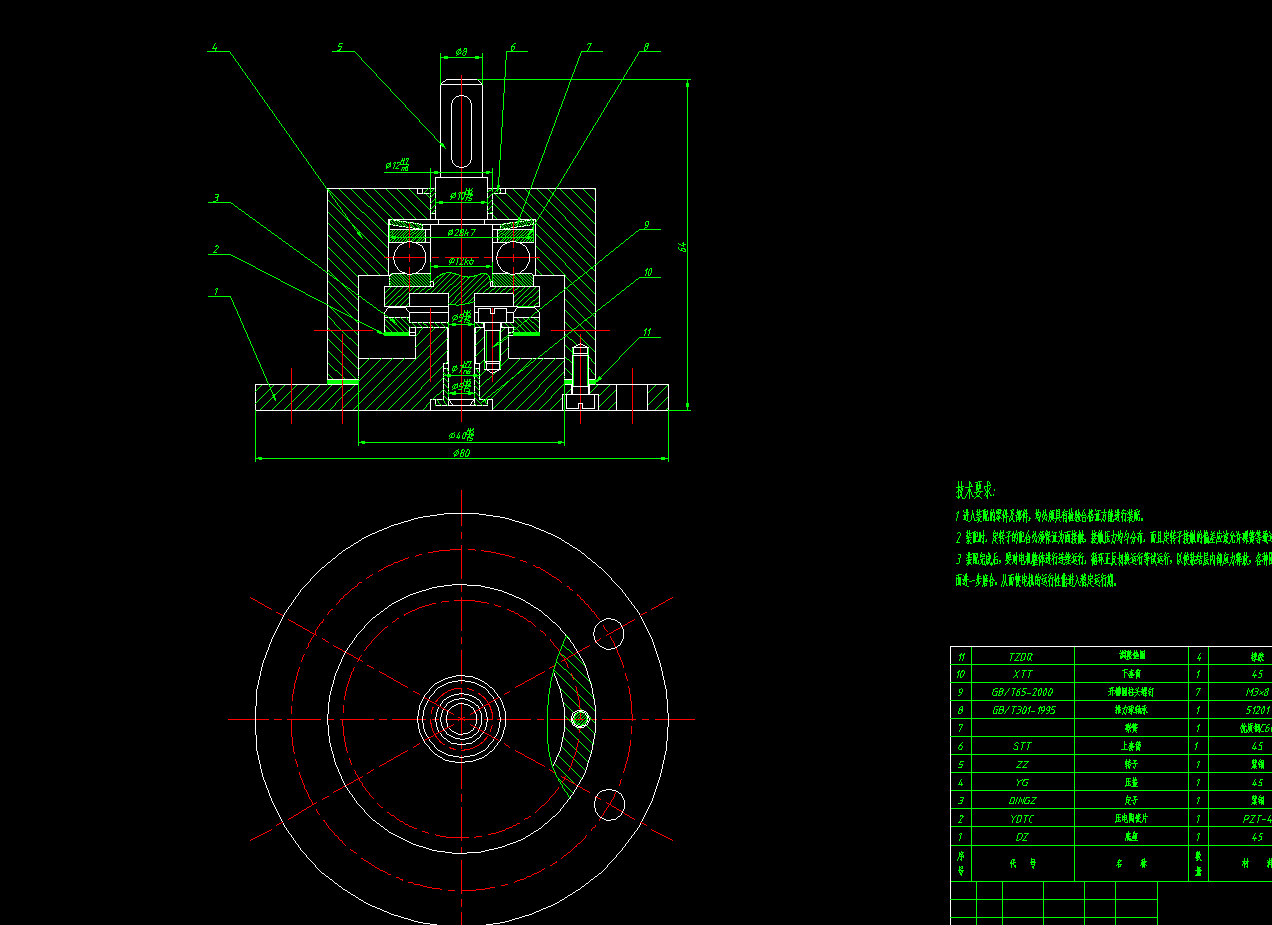Click 压电陶瓷片 name cell
1272x925 pixels.
pos(1131,819)
